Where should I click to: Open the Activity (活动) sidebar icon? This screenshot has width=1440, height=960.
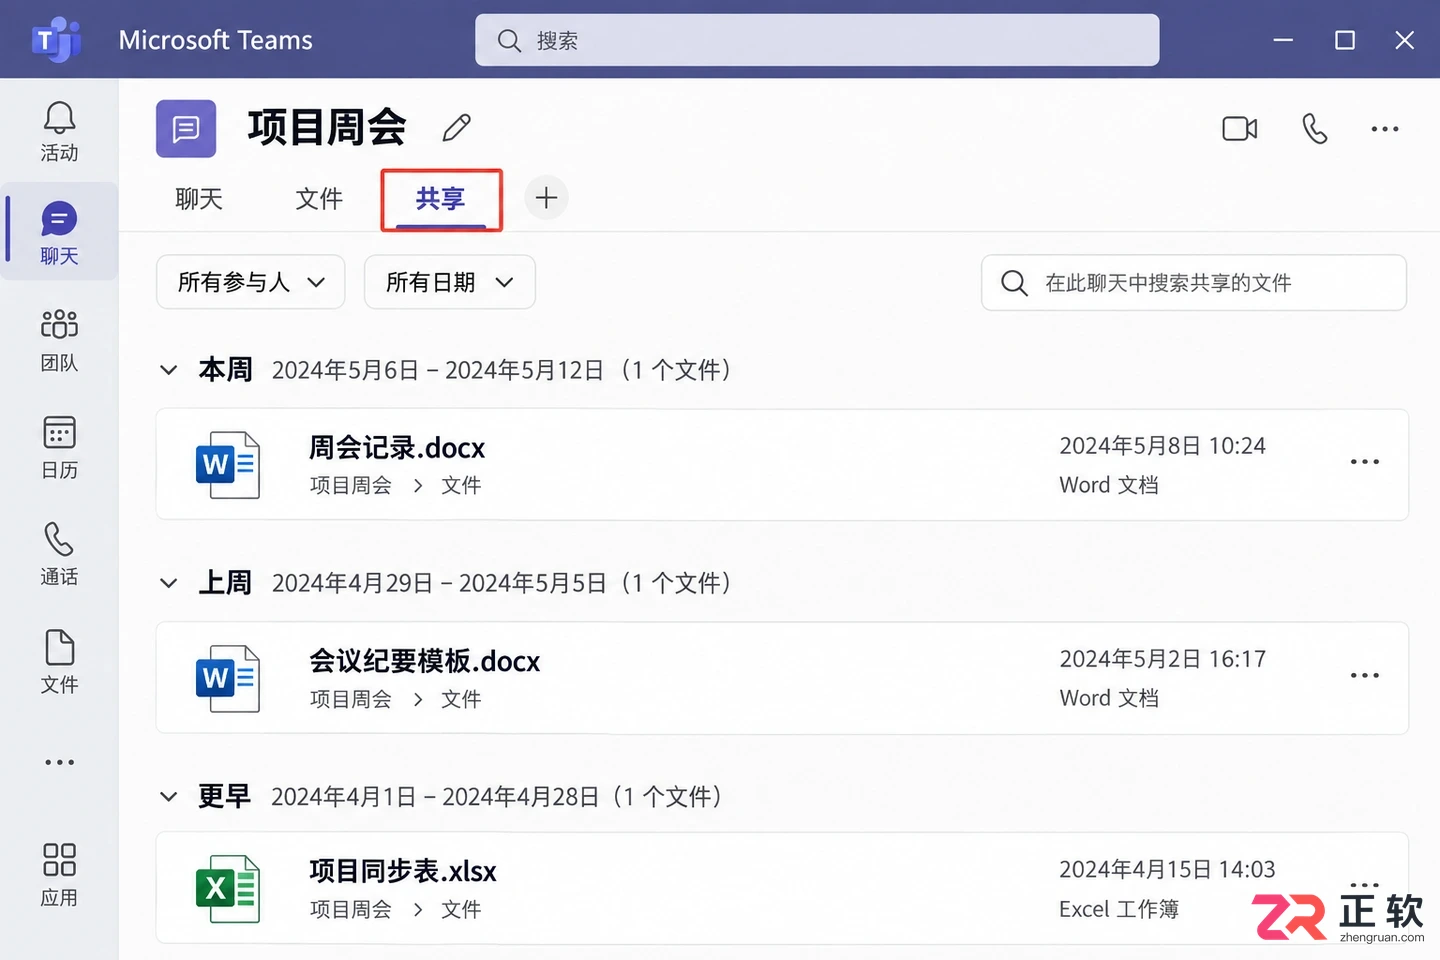pyautogui.click(x=59, y=131)
